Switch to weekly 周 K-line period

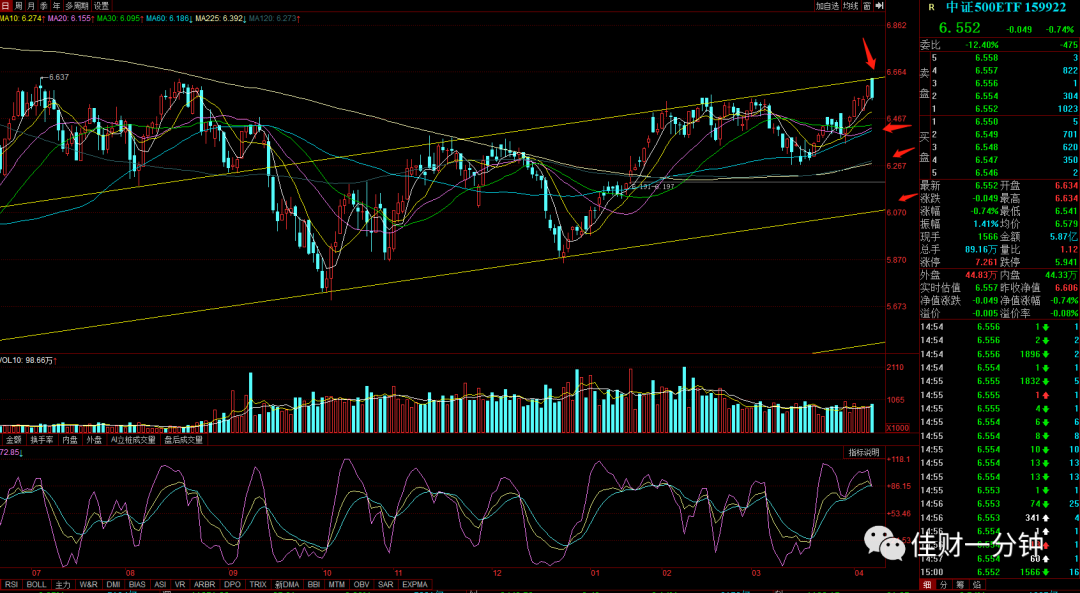[19, 6]
